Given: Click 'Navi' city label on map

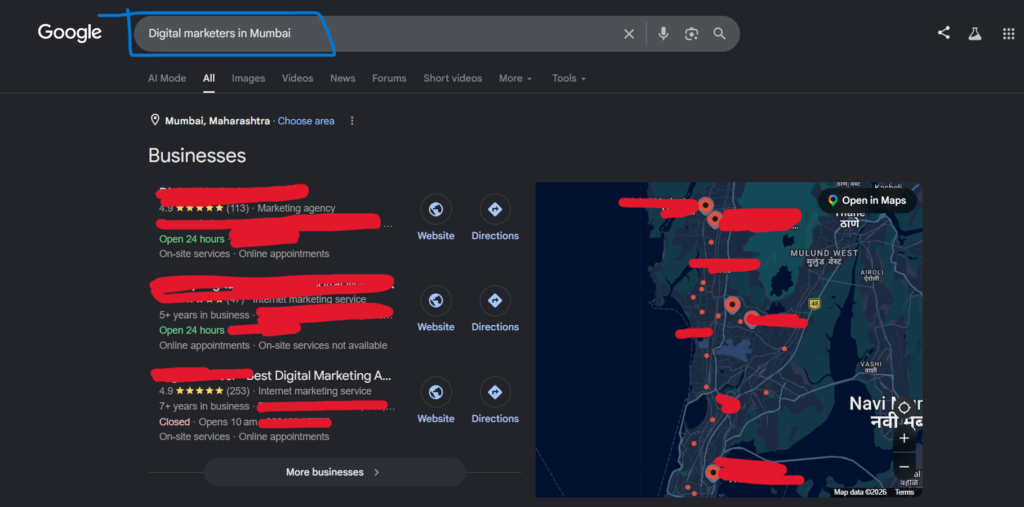Looking at the screenshot, I should (867, 403).
